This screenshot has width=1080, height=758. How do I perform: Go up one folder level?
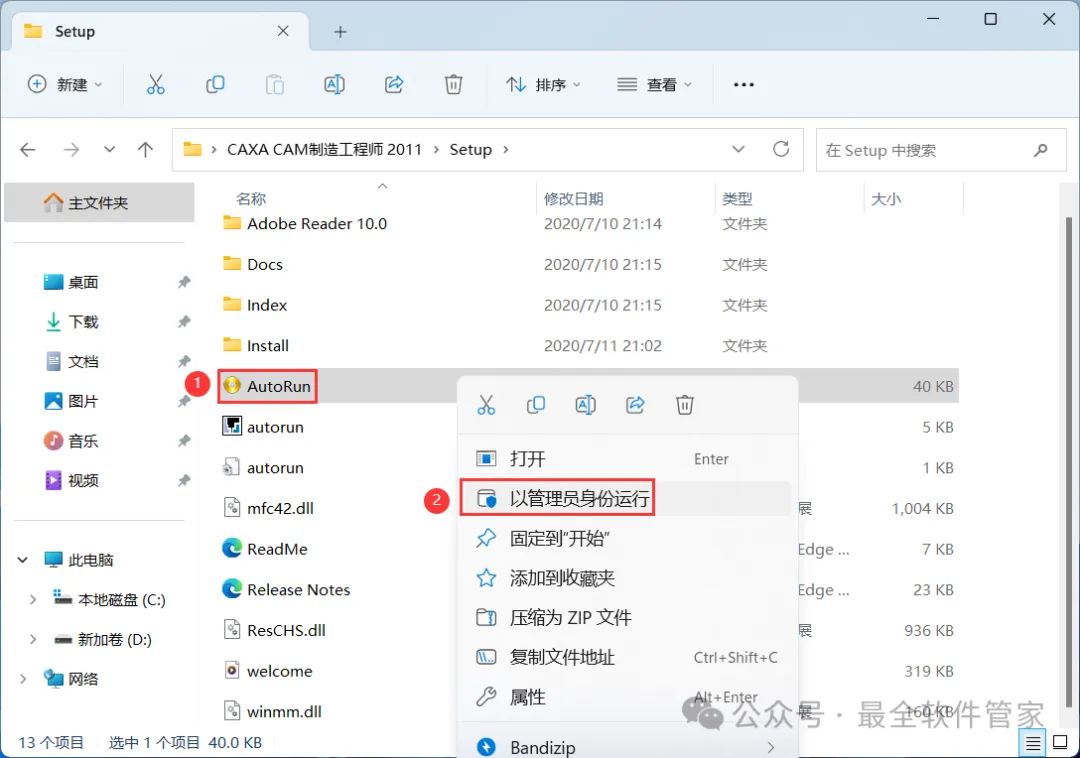click(145, 149)
